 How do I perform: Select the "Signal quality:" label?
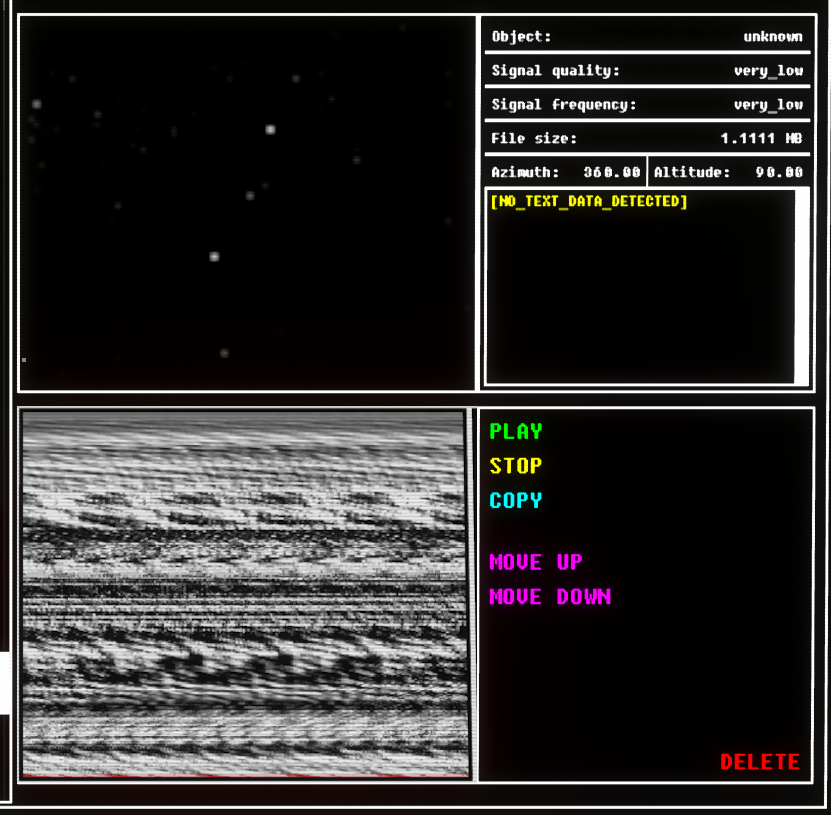555,71
